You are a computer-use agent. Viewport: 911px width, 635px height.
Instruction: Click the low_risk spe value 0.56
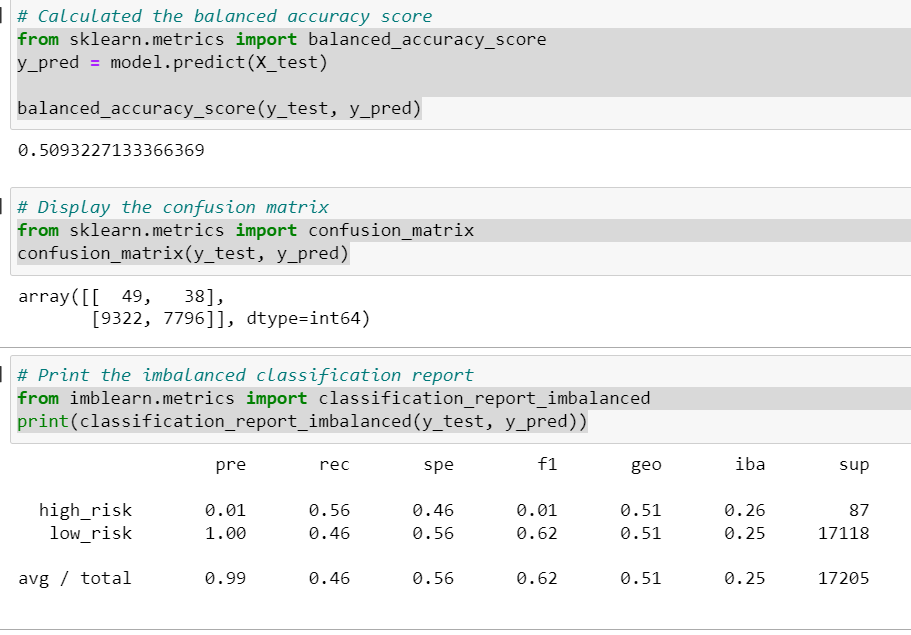[433, 533]
